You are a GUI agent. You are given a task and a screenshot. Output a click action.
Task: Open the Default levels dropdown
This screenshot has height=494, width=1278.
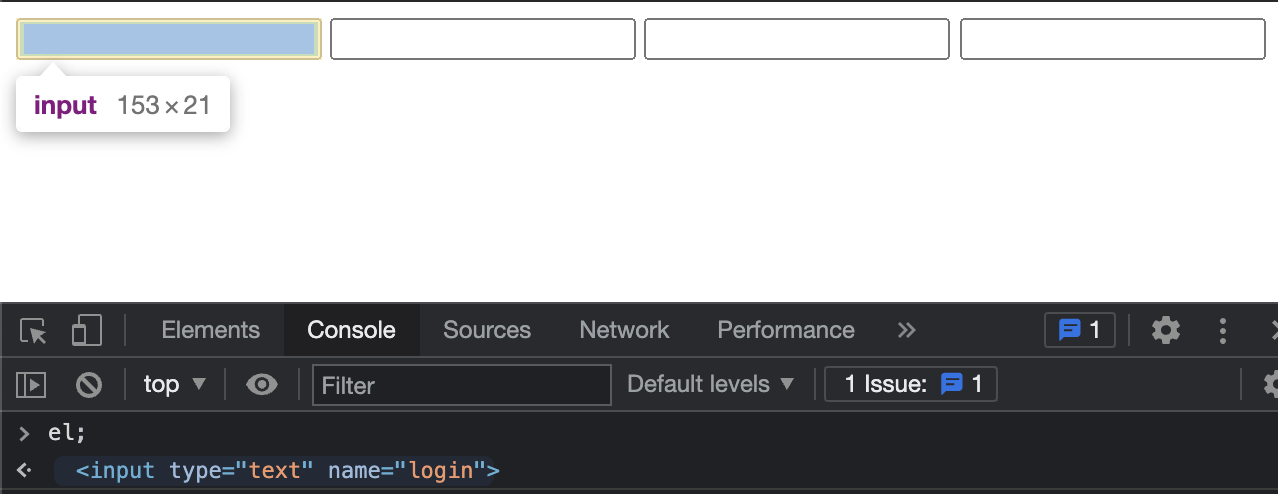711,384
